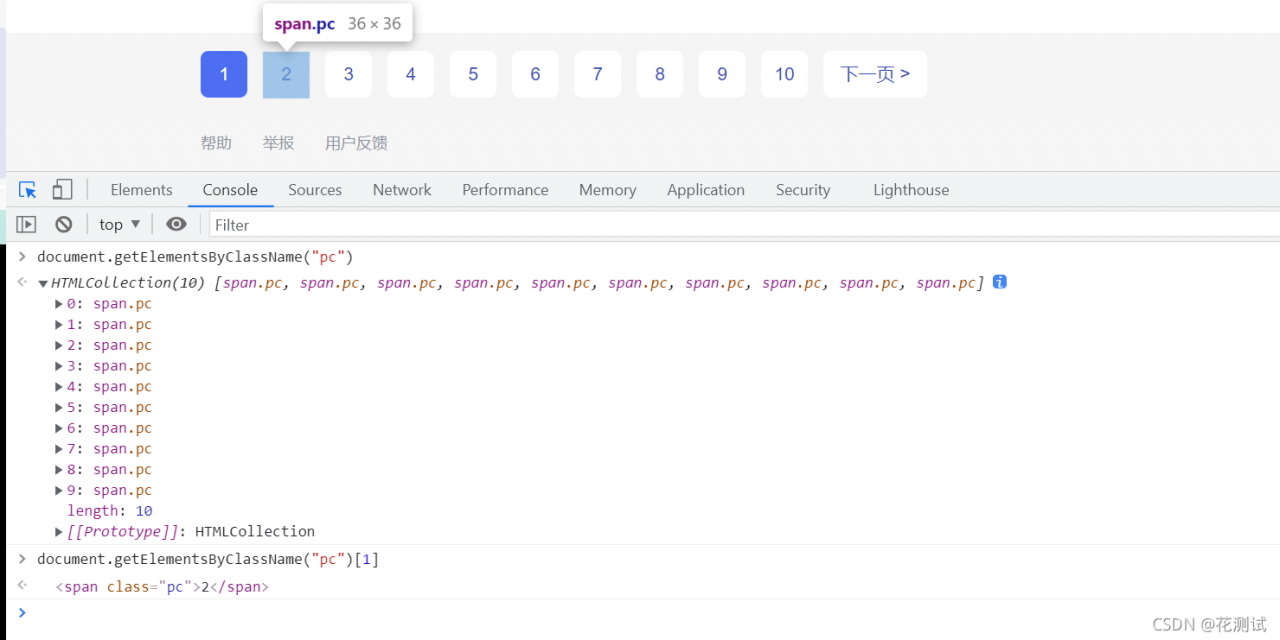Screen dimensions: 1280x640
Task: Click the 下一页 next page button
Action: pyautogui.click(x=875, y=74)
